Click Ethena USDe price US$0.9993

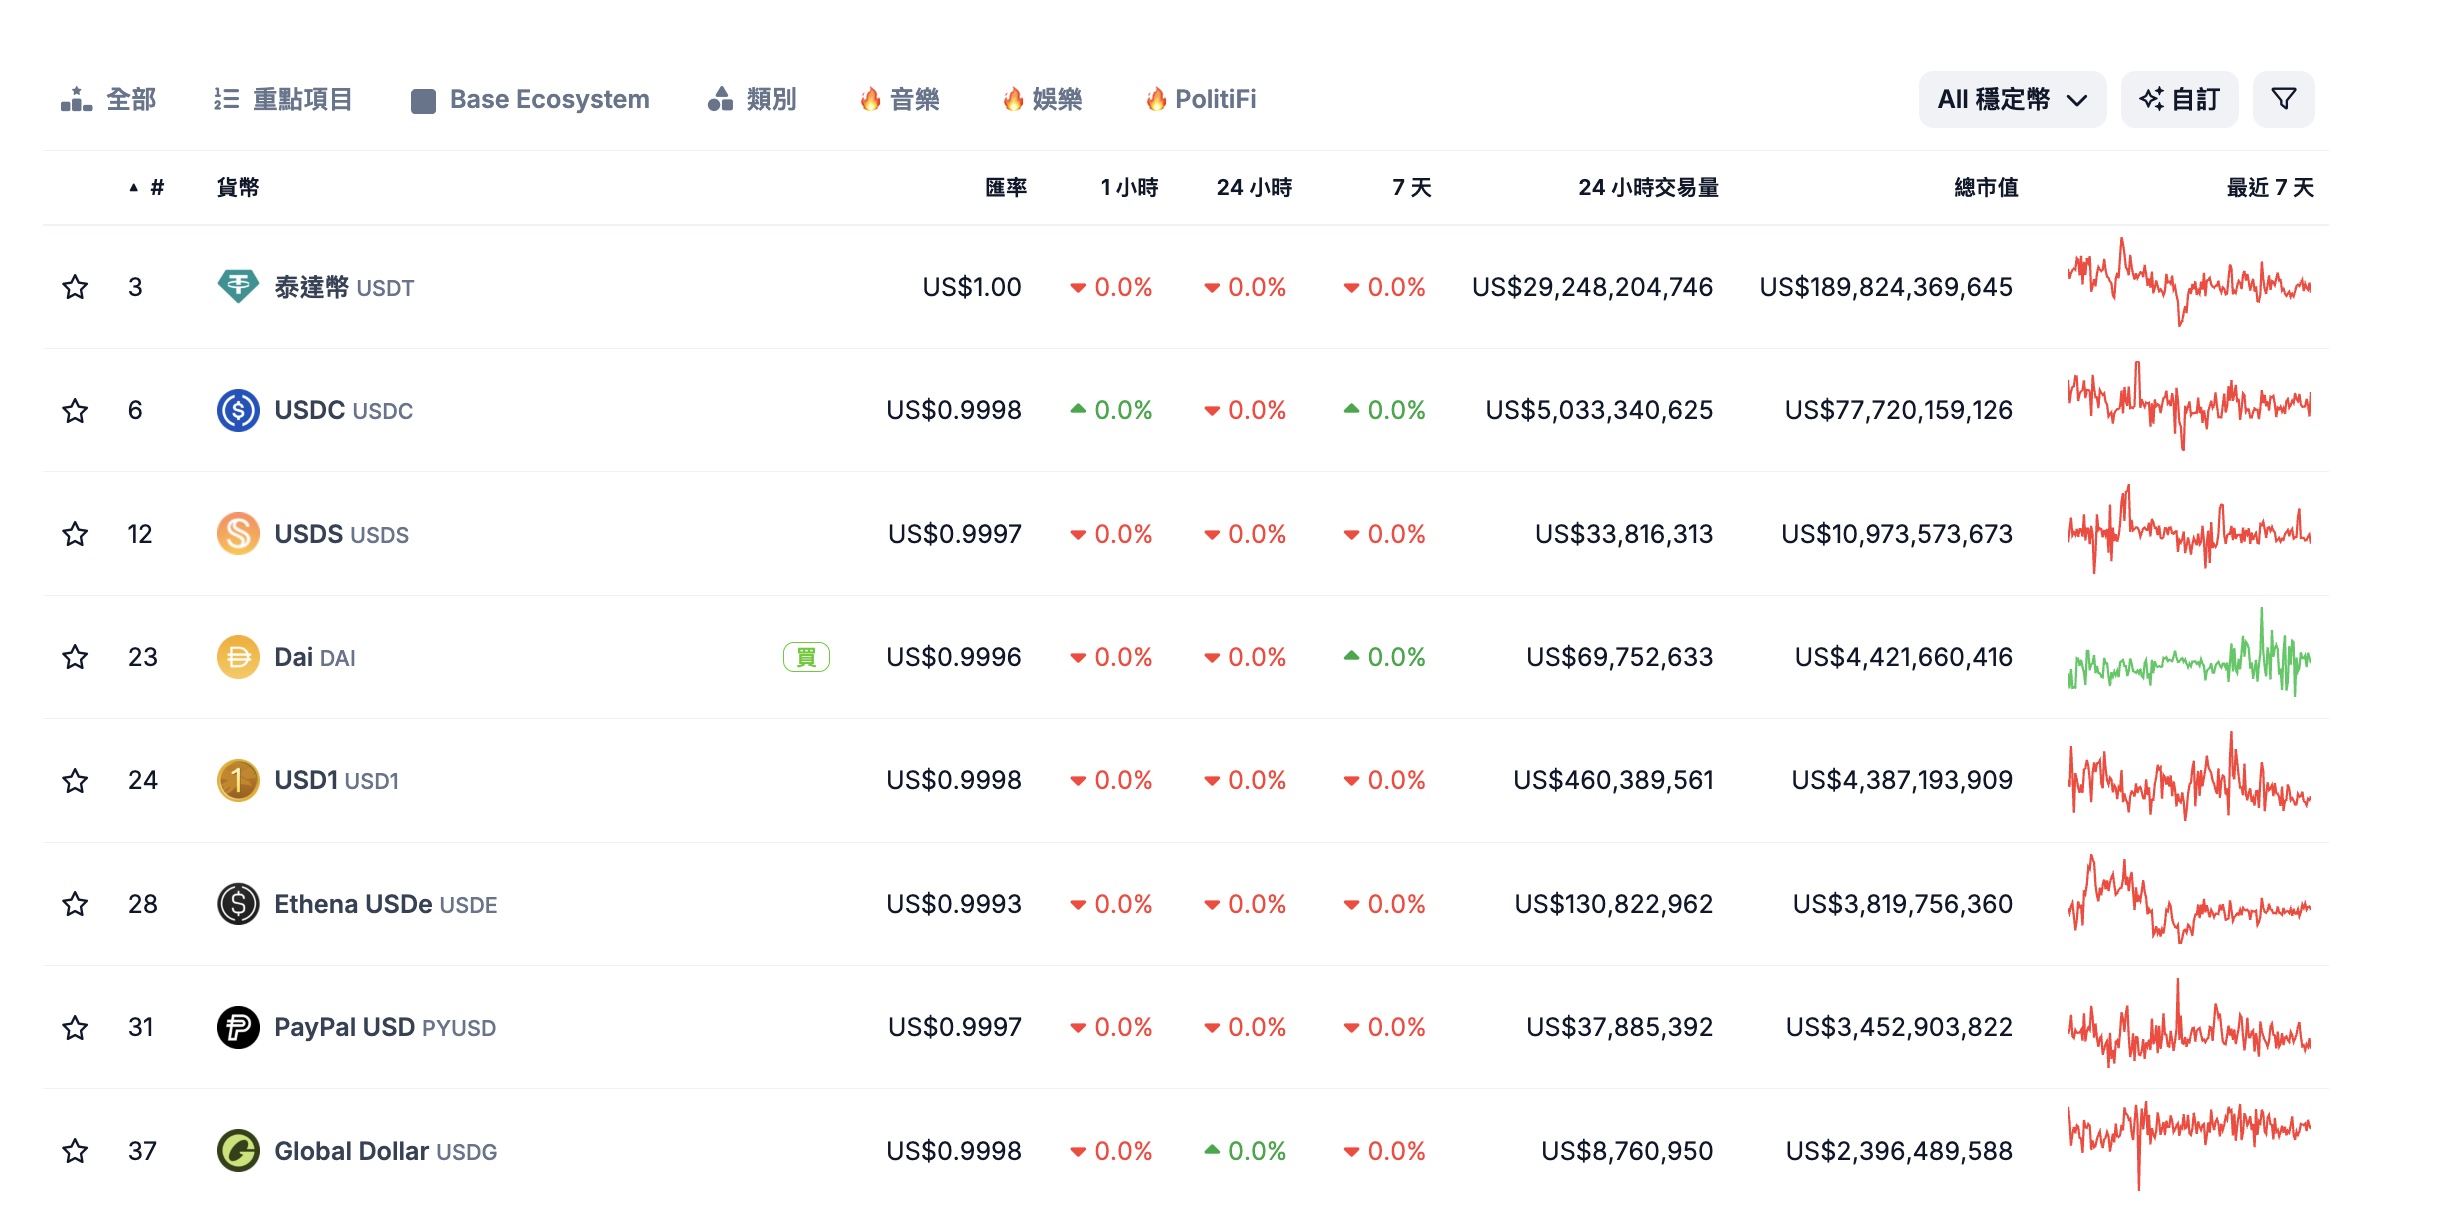coord(954,904)
